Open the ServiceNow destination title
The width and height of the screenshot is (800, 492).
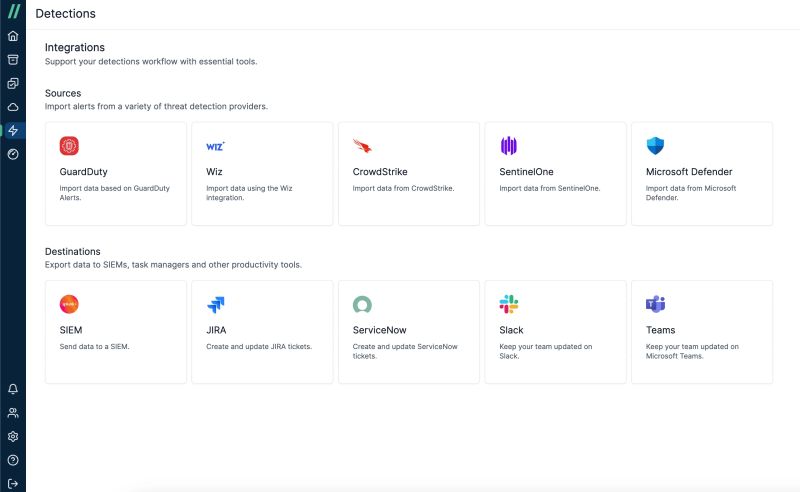[380, 330]
